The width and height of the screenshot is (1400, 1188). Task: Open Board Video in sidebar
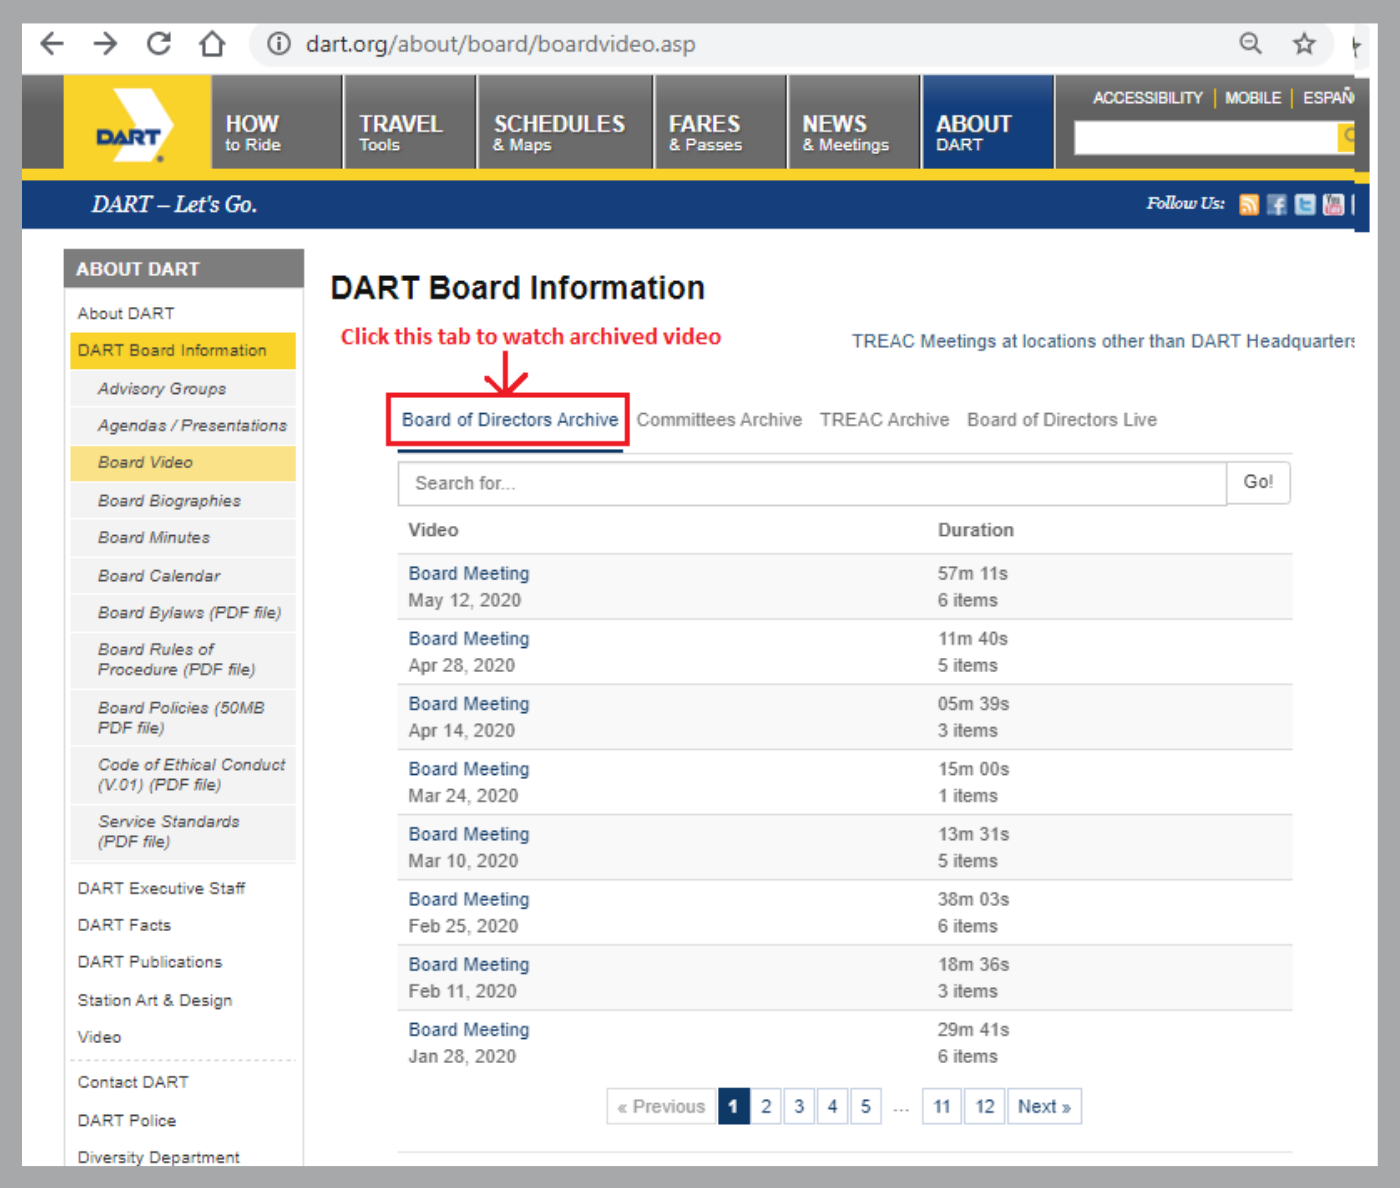[x=183, y=463]
